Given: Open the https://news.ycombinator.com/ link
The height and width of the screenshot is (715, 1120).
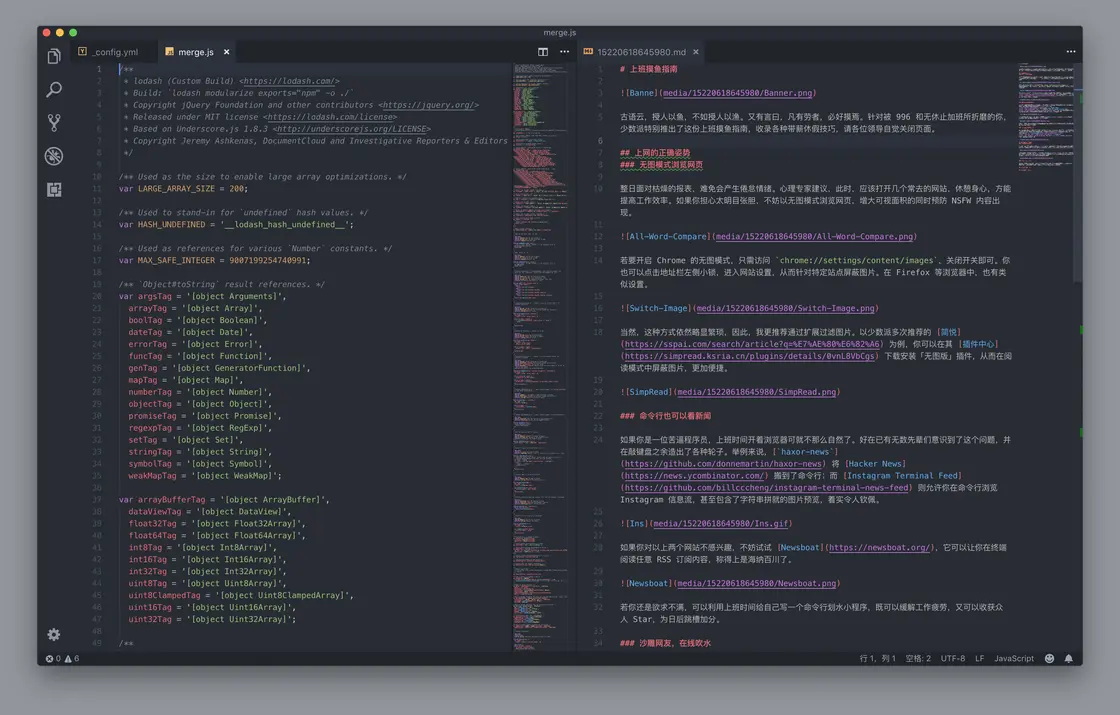Looking at the screenshot, I should [694, 476].
